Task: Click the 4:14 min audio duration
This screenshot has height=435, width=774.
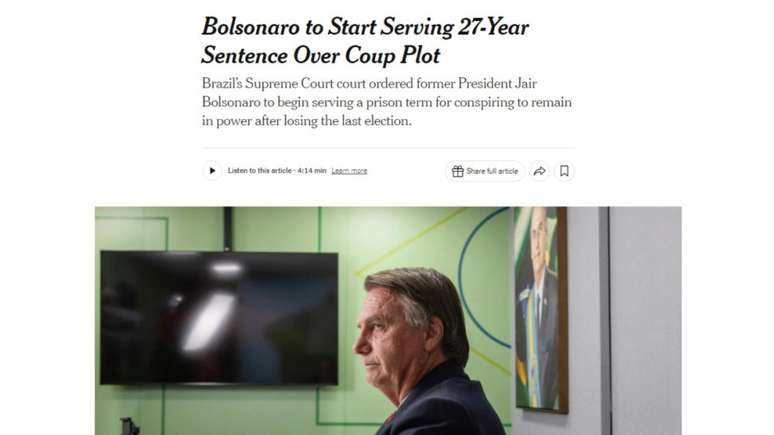Action: 312,171
